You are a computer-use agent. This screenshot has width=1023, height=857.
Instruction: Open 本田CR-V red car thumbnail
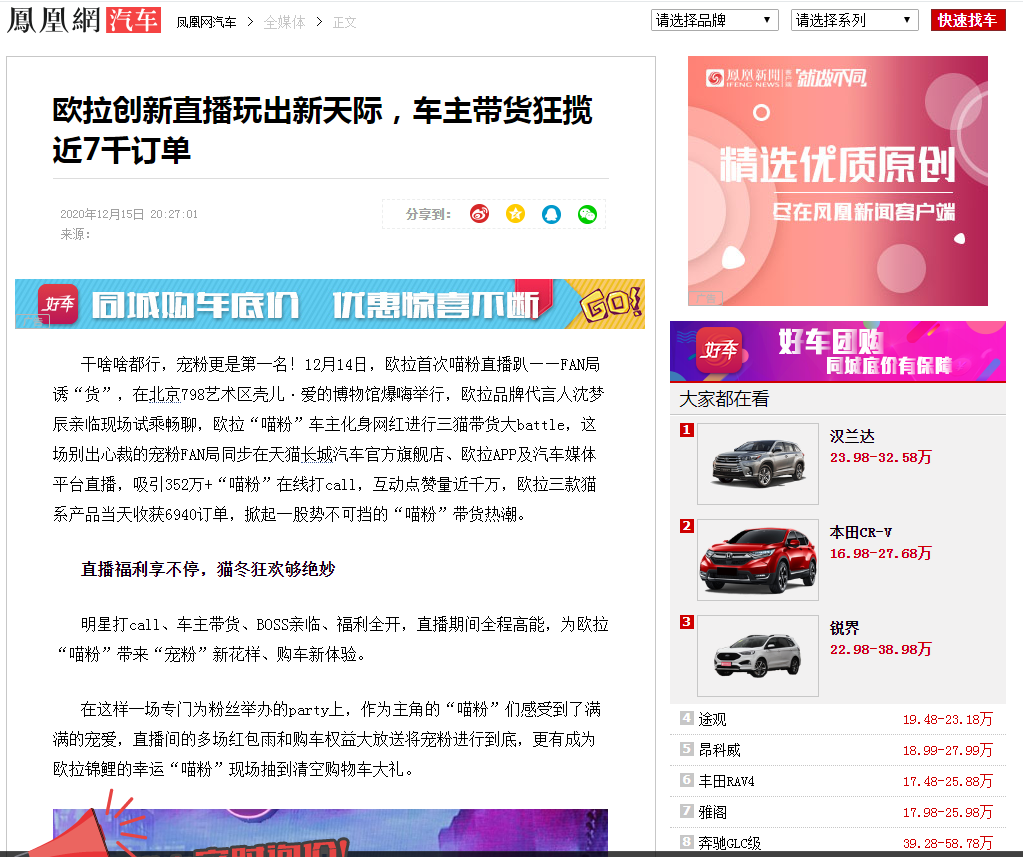click(x=757, y=560)
